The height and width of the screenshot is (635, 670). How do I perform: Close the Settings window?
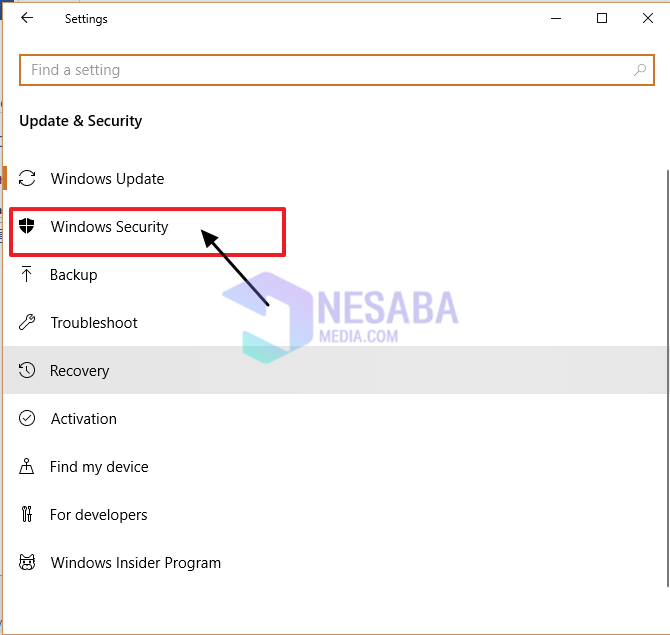pyautogui.click(x=646, y=18)
